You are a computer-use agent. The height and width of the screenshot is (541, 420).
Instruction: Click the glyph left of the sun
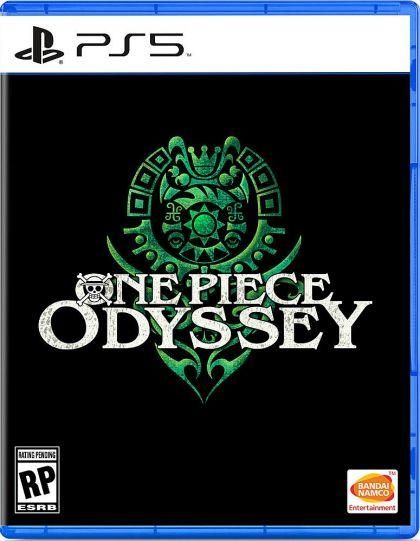click(173, 213)
